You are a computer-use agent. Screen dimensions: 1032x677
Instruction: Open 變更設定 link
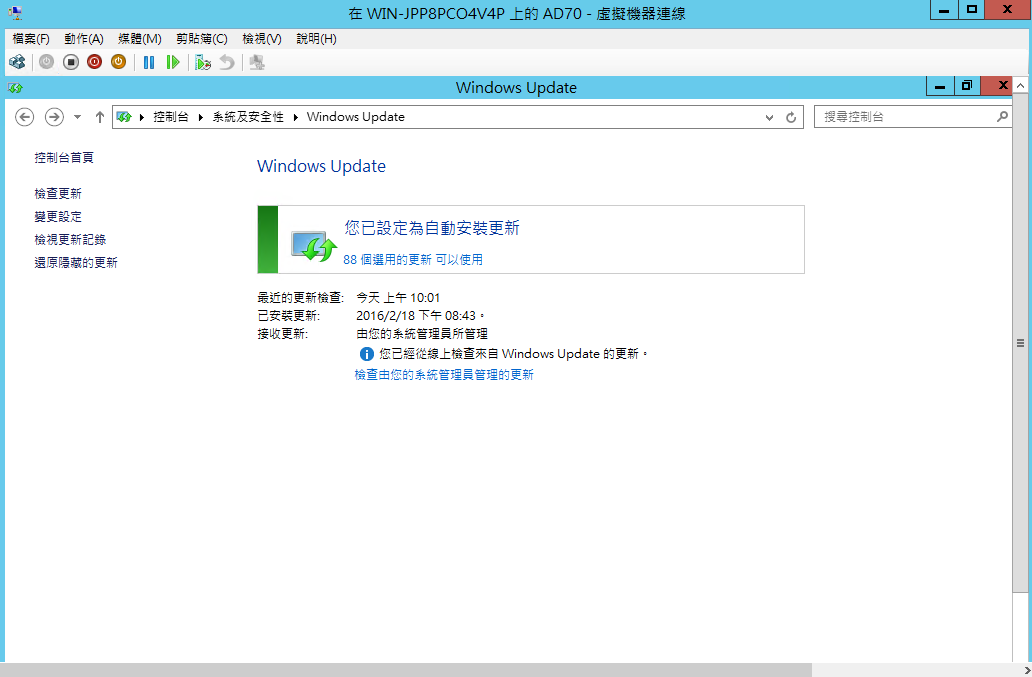click(58, 216)
